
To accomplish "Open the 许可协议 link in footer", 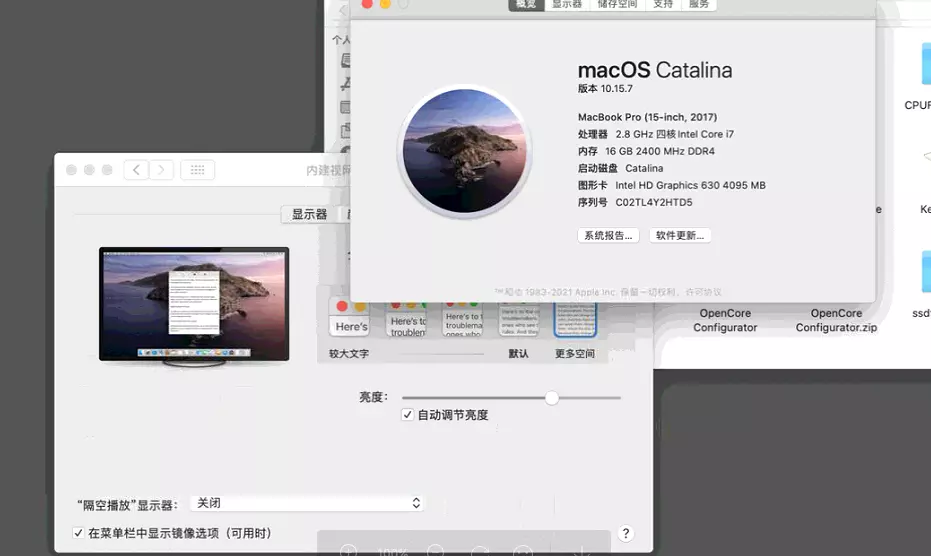I will pyautogui.click(x=703, y=292).
